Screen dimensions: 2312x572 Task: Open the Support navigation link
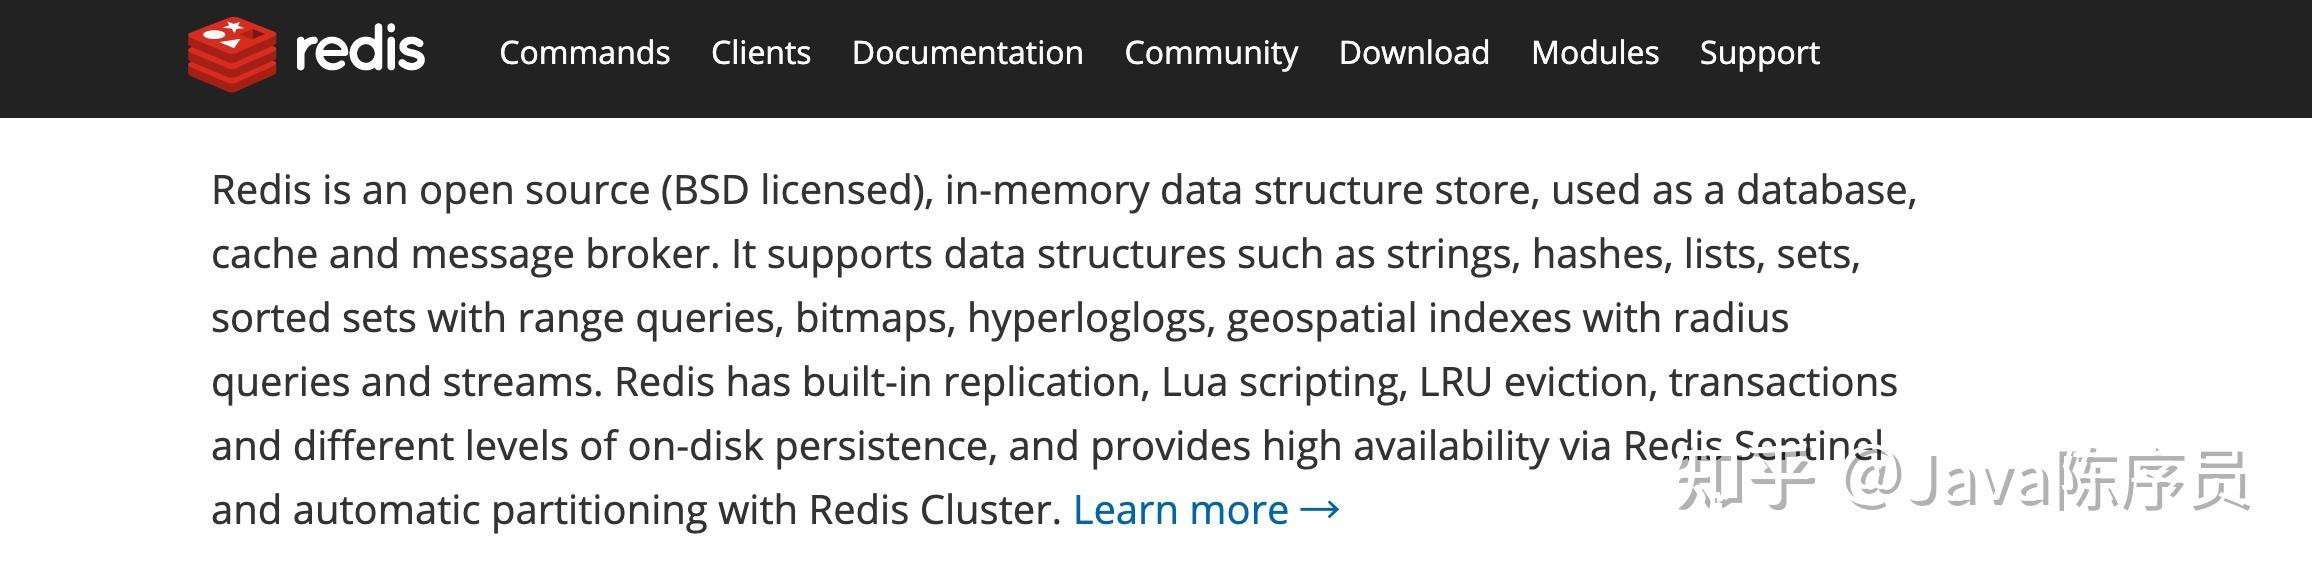tap(1759, 52)
